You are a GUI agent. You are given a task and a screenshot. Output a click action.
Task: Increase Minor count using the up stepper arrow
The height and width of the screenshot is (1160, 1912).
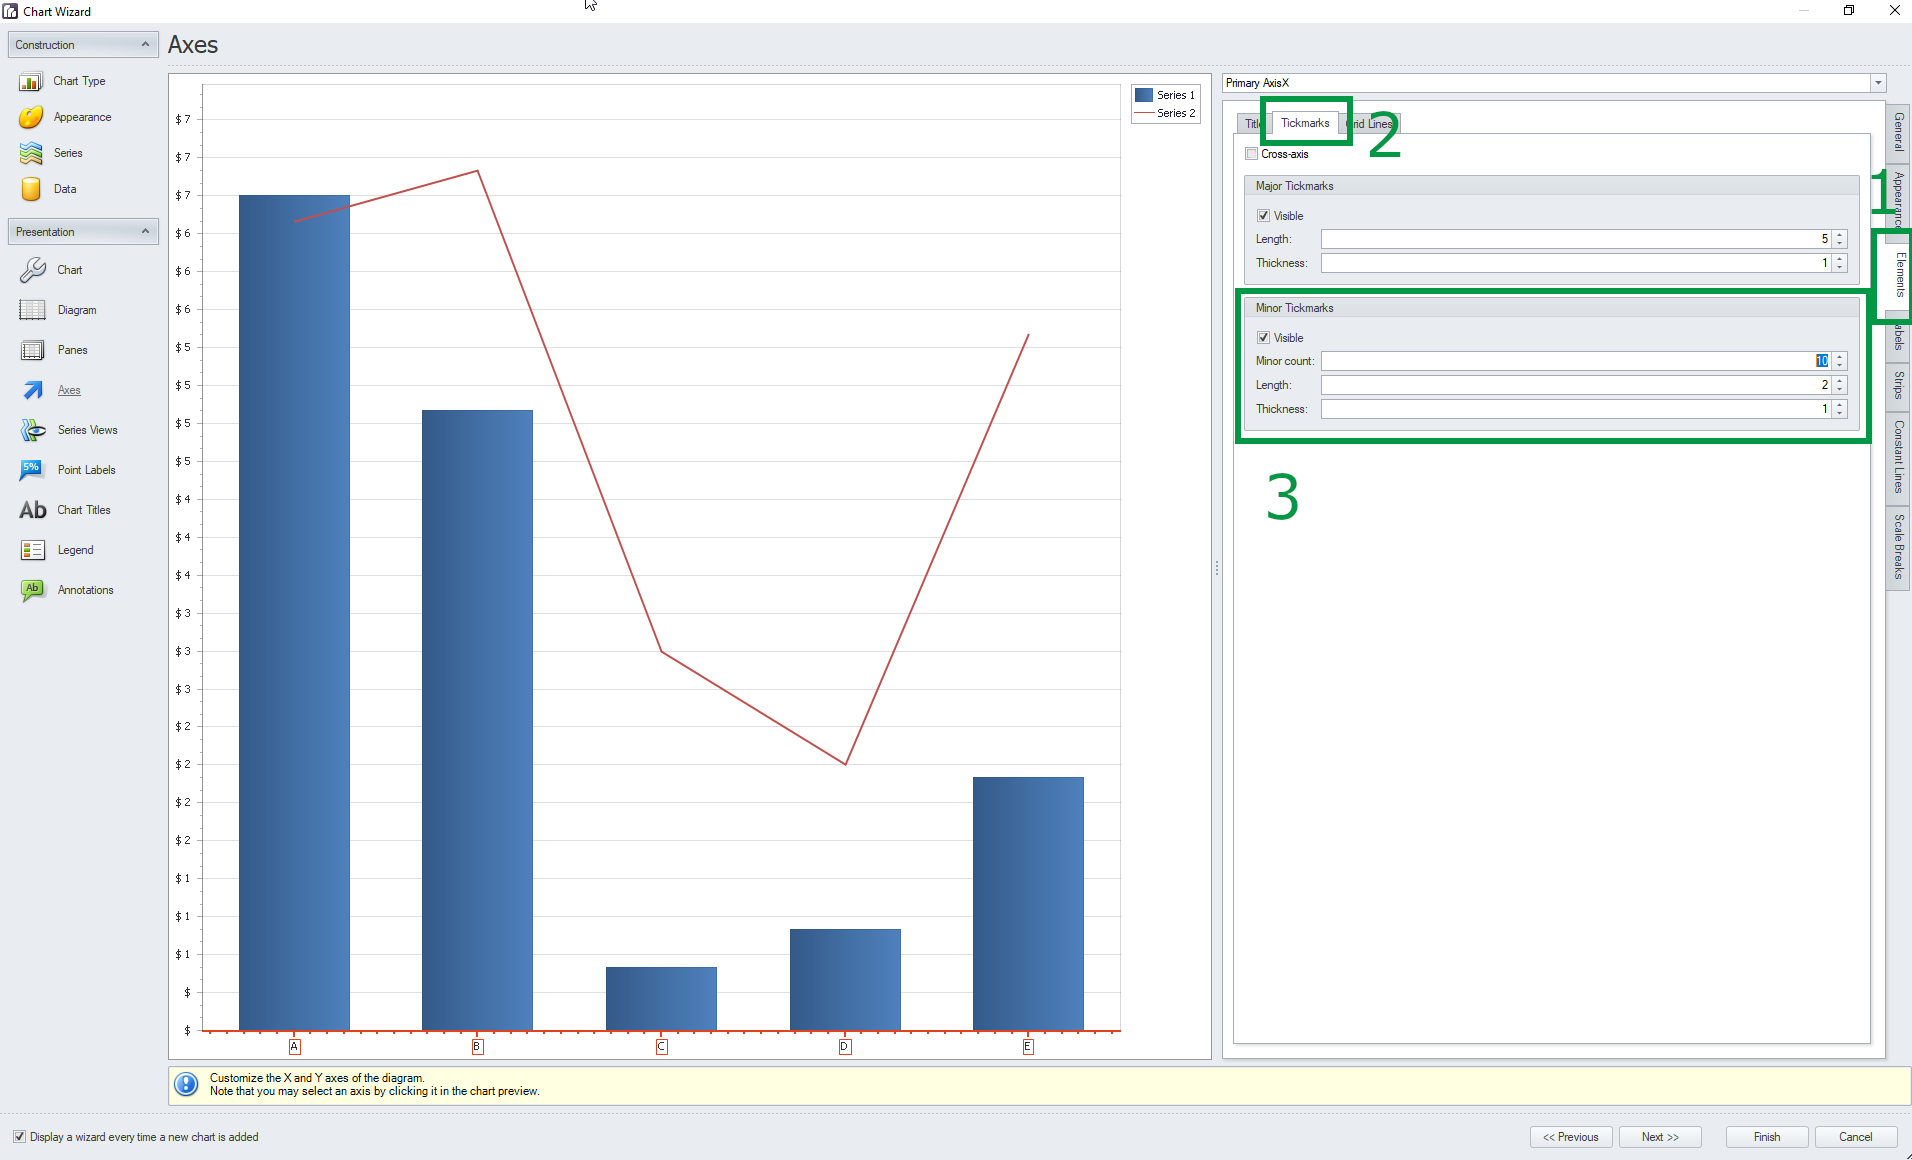click(1840, 357)
